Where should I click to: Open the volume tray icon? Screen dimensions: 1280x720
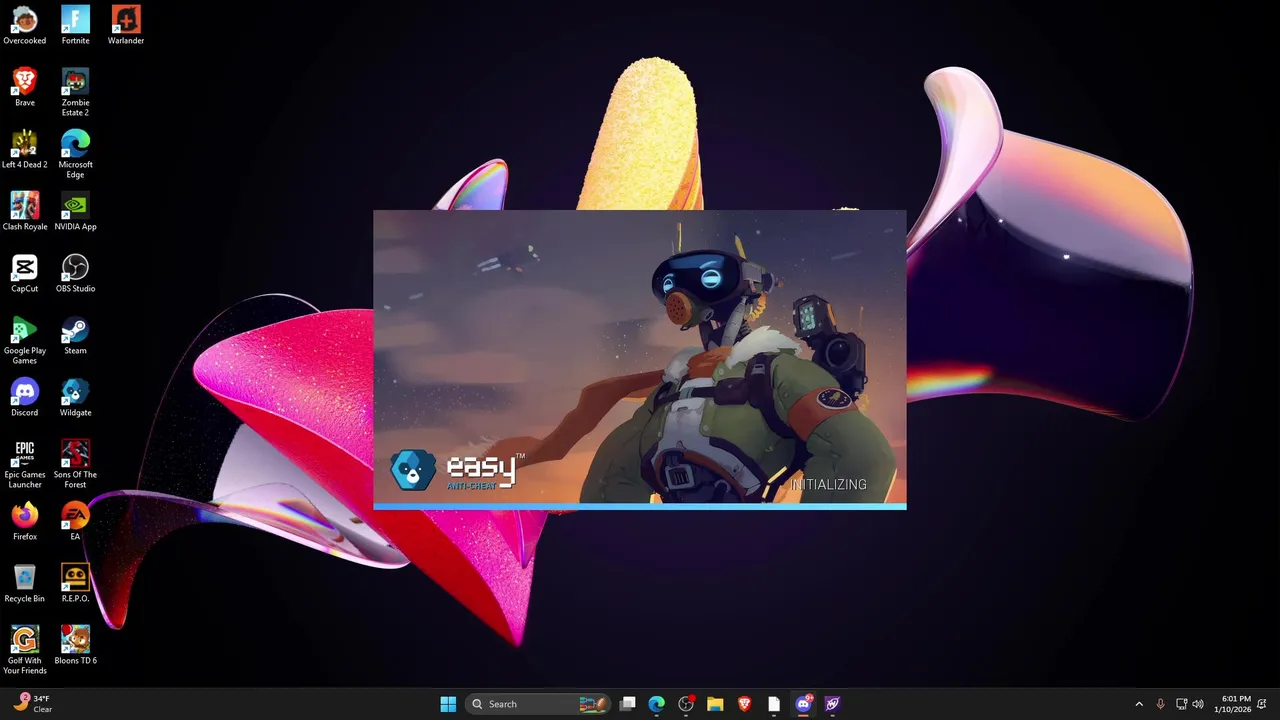1198,704
